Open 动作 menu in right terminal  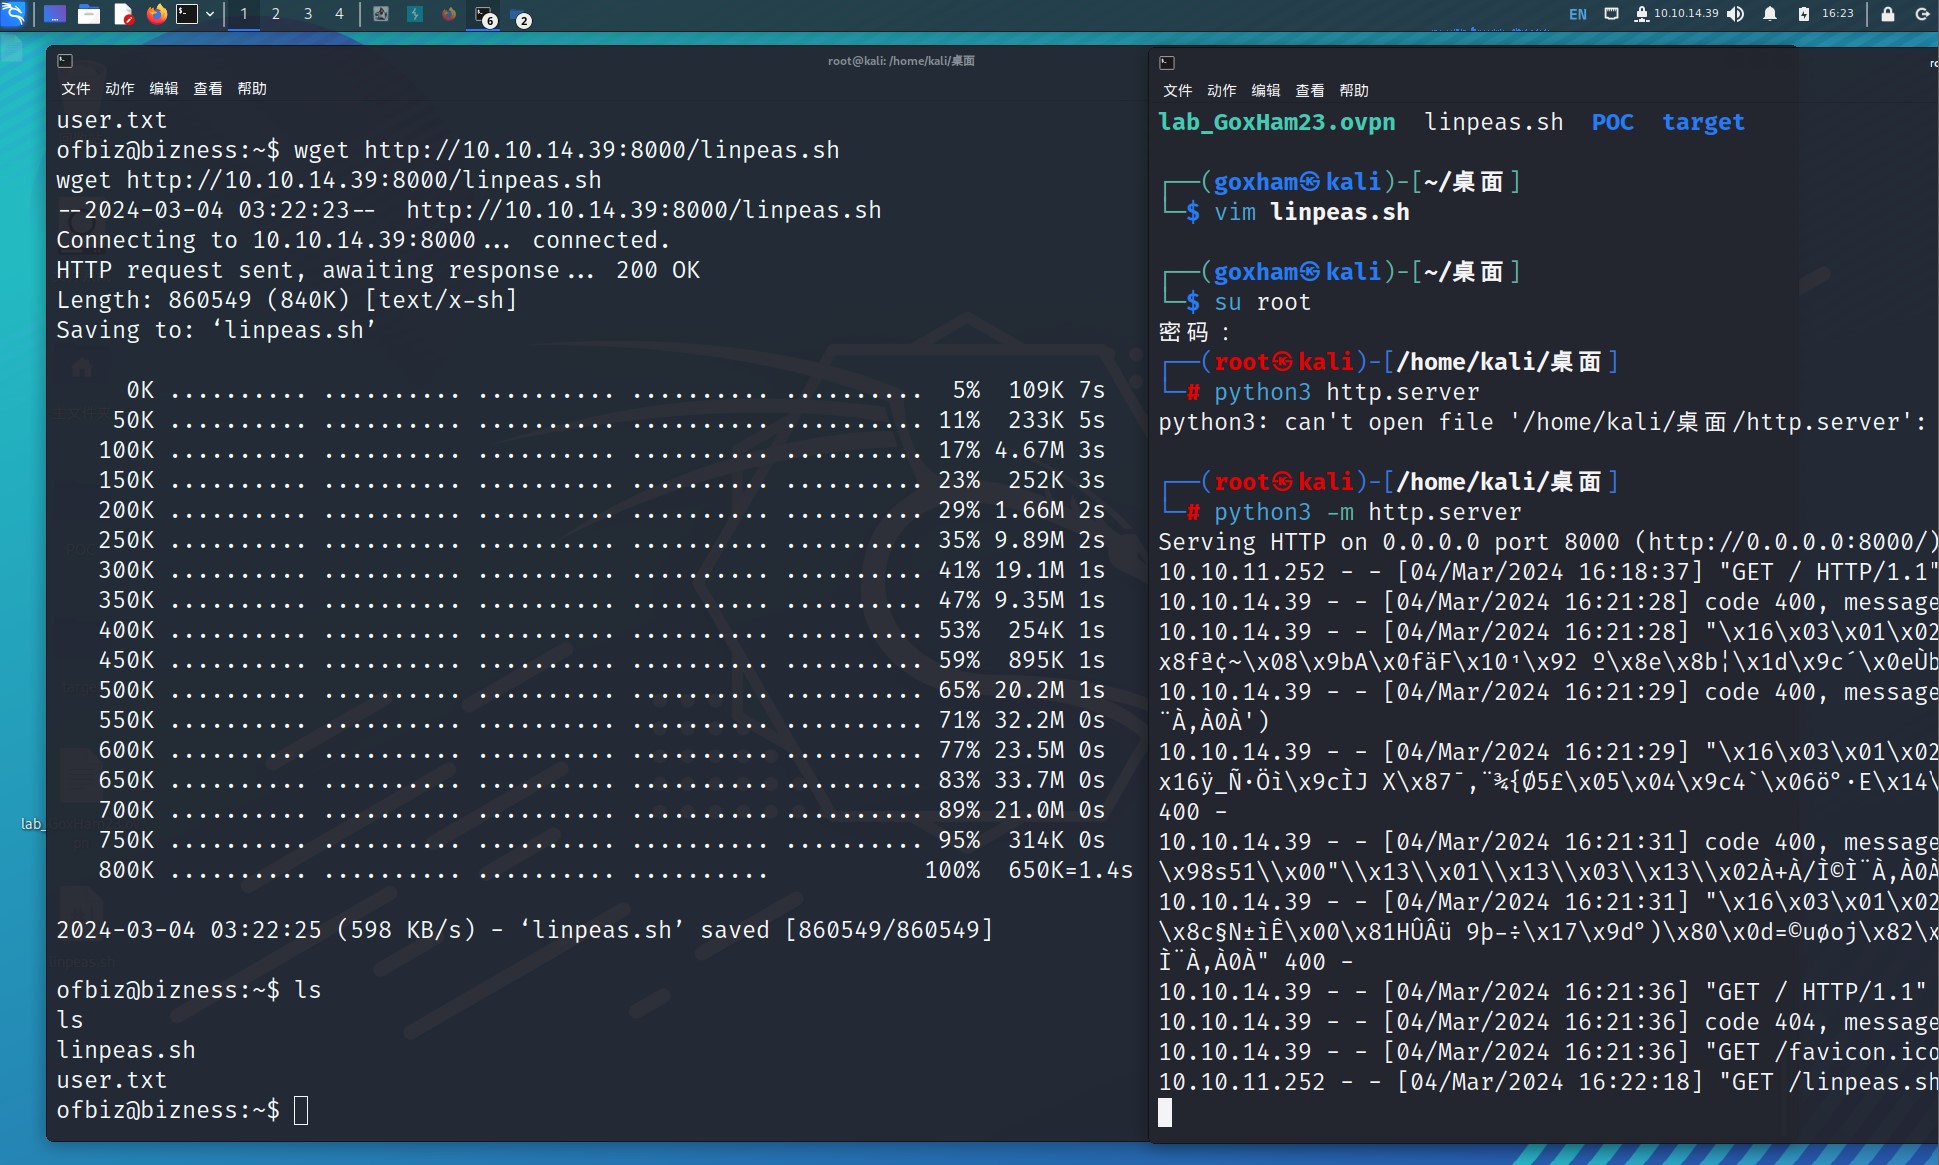click(x=1222, y=91)
